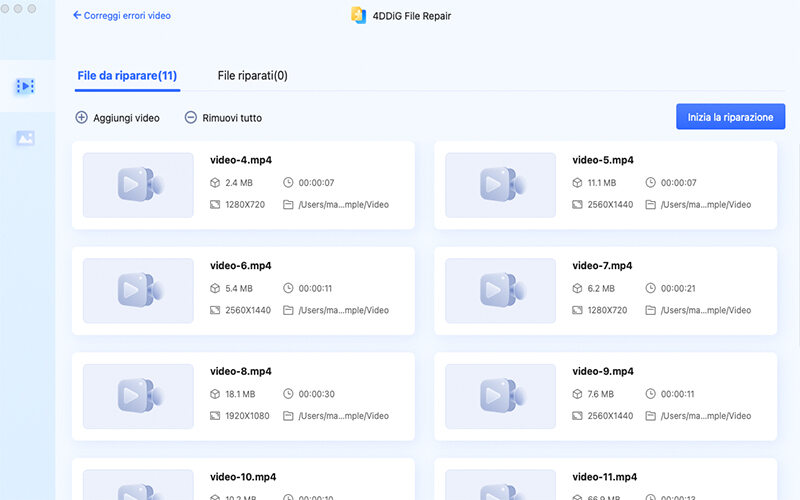This screenshot has width=800, height=500.
Task: Select thumbnail of video-4.mp4
Action: click(138, 185)
